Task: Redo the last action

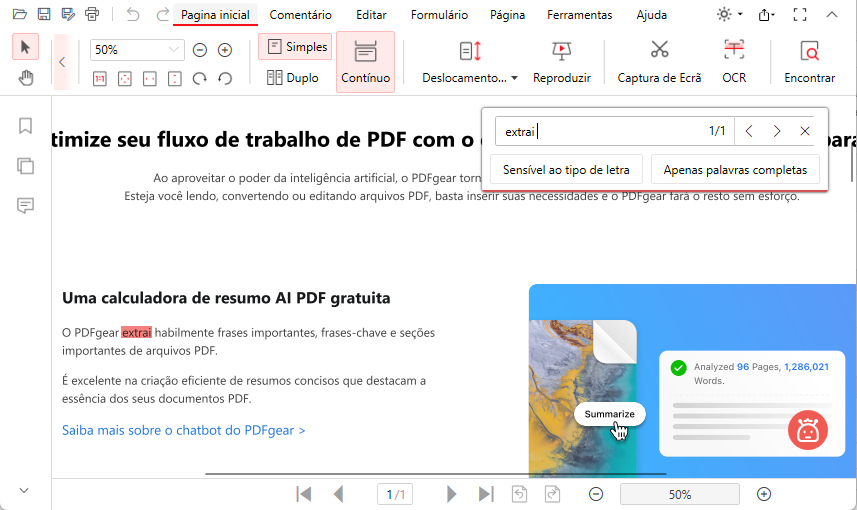Action: click(x=162, y=14)
